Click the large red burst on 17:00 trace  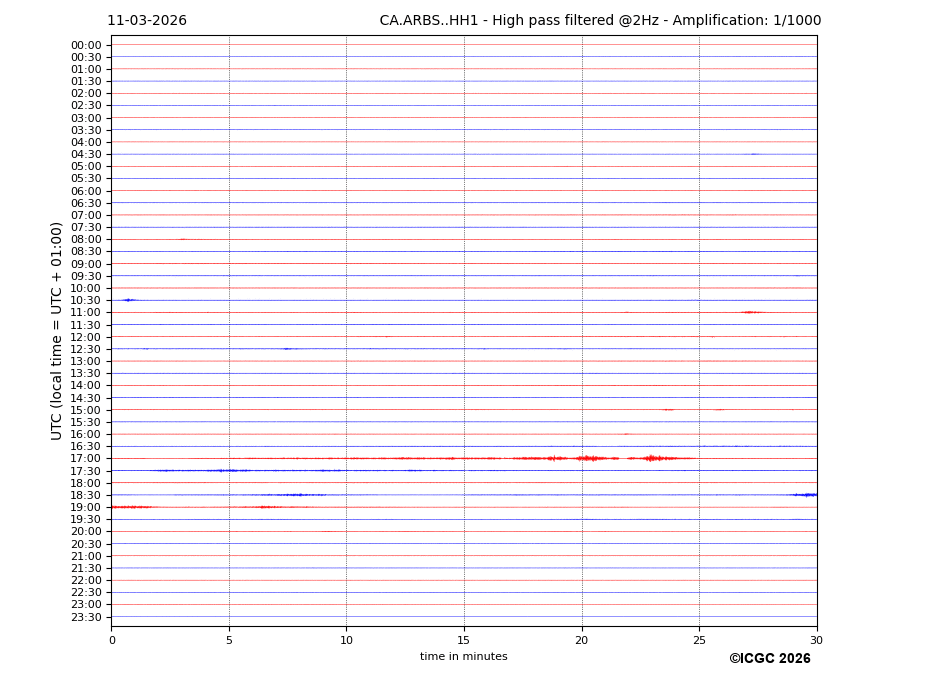(x=591, y=458)
